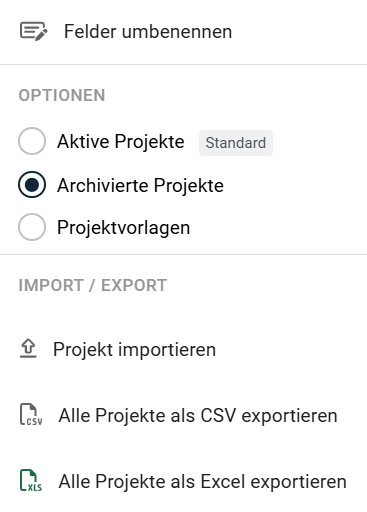Select the Aktive Projekte radio button

tap(32, 141)
